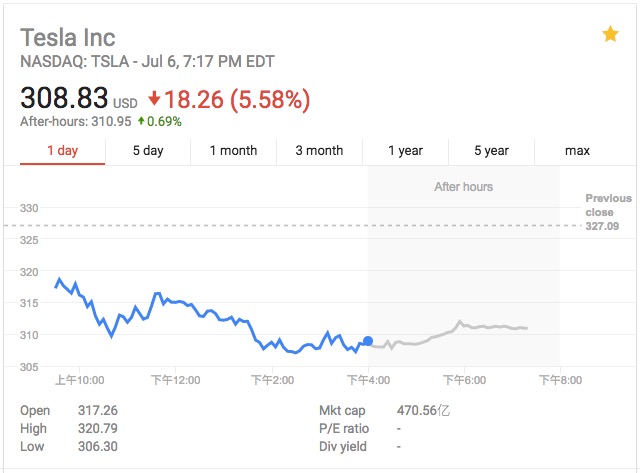The height and width of the screenshot is (473, 640).
Task: Open the 1 month chart tab
Action: [x=233, y=151]
